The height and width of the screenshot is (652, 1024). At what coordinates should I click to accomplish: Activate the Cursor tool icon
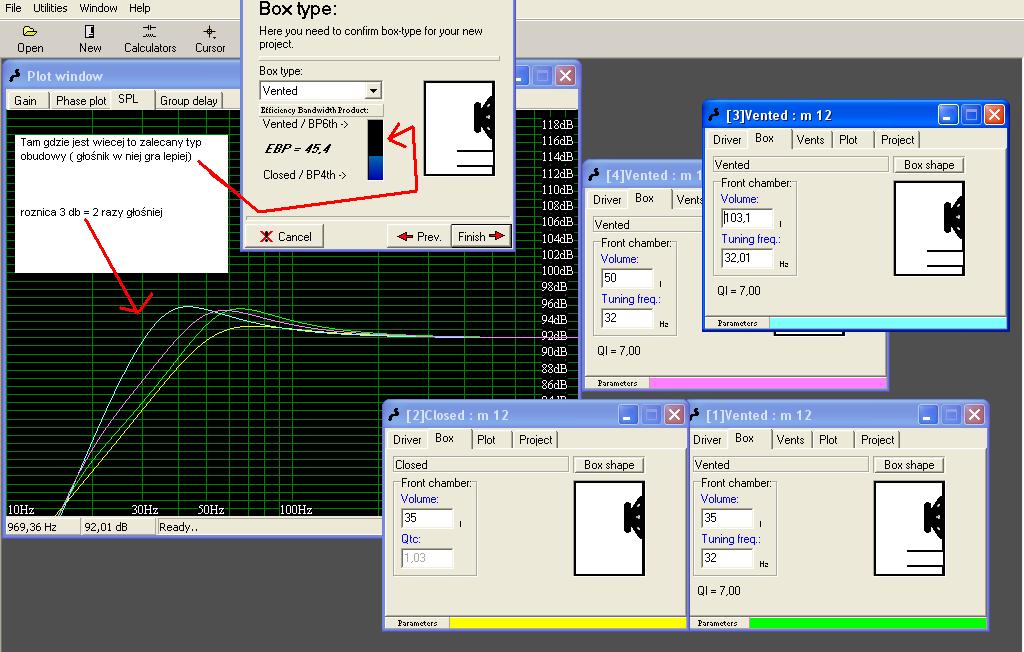(210, 32)
